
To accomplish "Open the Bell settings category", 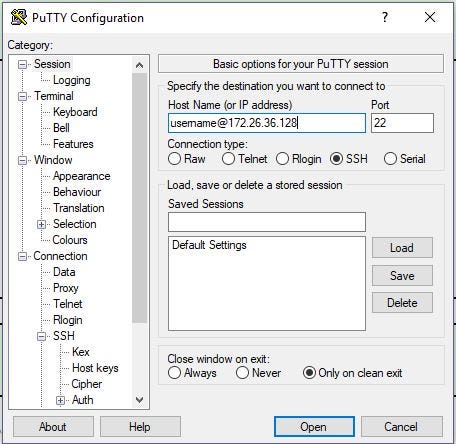I will point(61,128).
